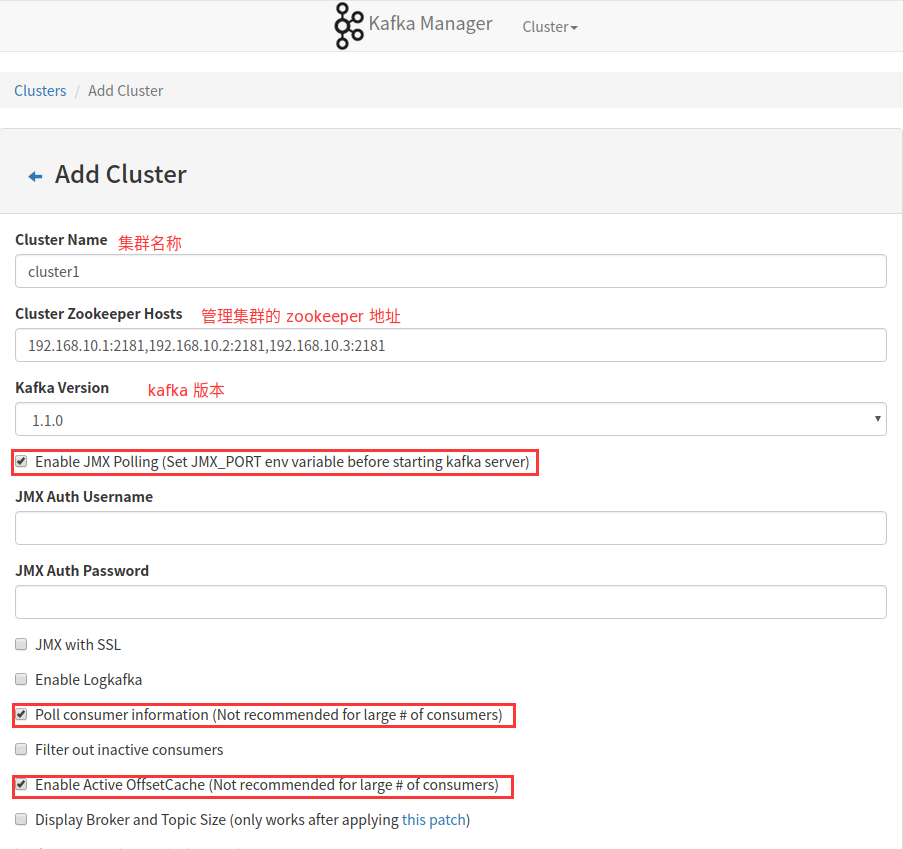Click the this patch link
903x849 pixels.
432,819
